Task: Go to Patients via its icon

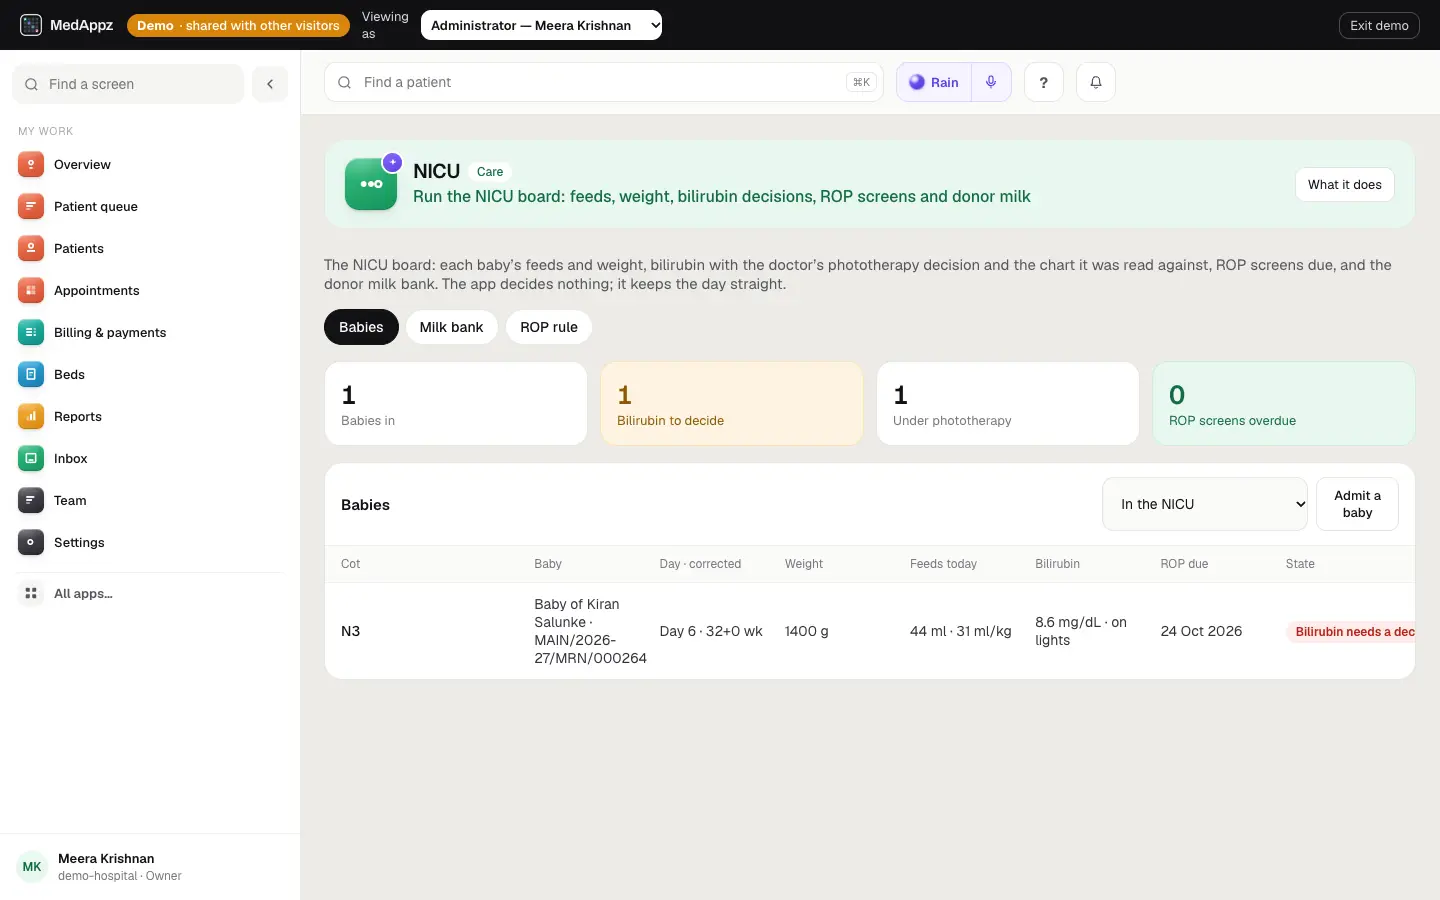Action: (x=31, y=249)
